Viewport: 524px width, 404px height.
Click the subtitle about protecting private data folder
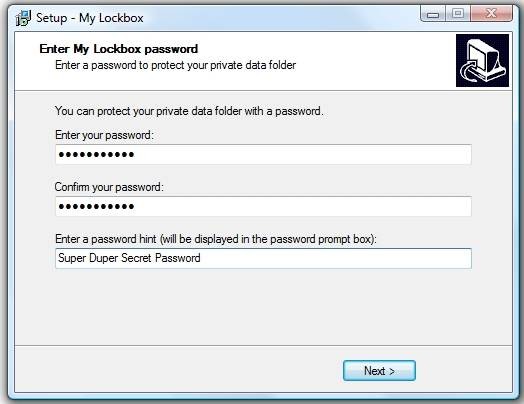(x=175, y=65)
